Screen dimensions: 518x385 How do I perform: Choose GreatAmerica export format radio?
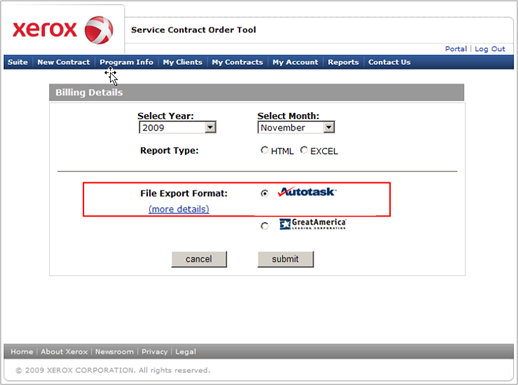pyautogui.click(x=264, y=226)
